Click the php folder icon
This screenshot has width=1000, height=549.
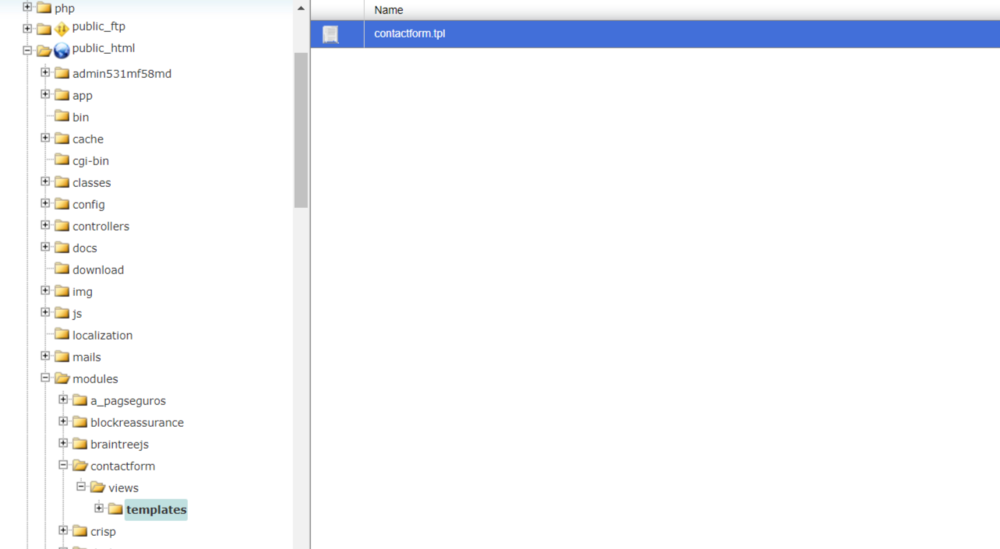click(44, 8)
